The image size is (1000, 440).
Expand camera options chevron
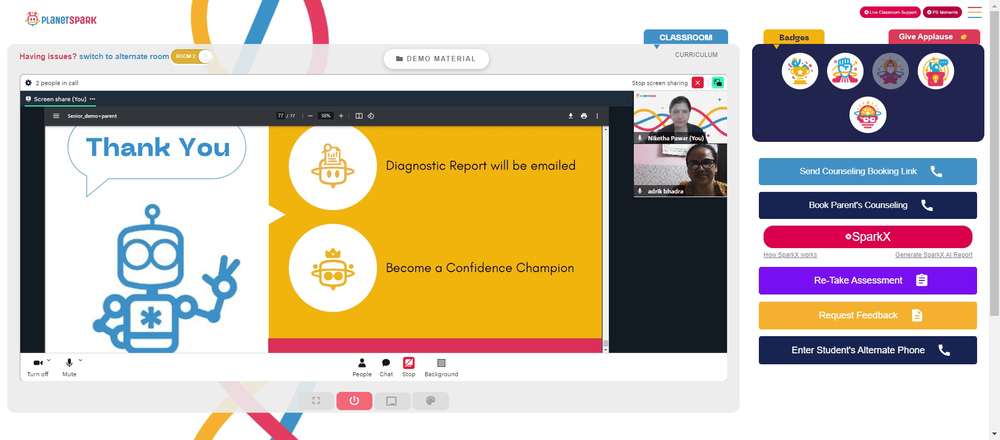pos(49,360)
